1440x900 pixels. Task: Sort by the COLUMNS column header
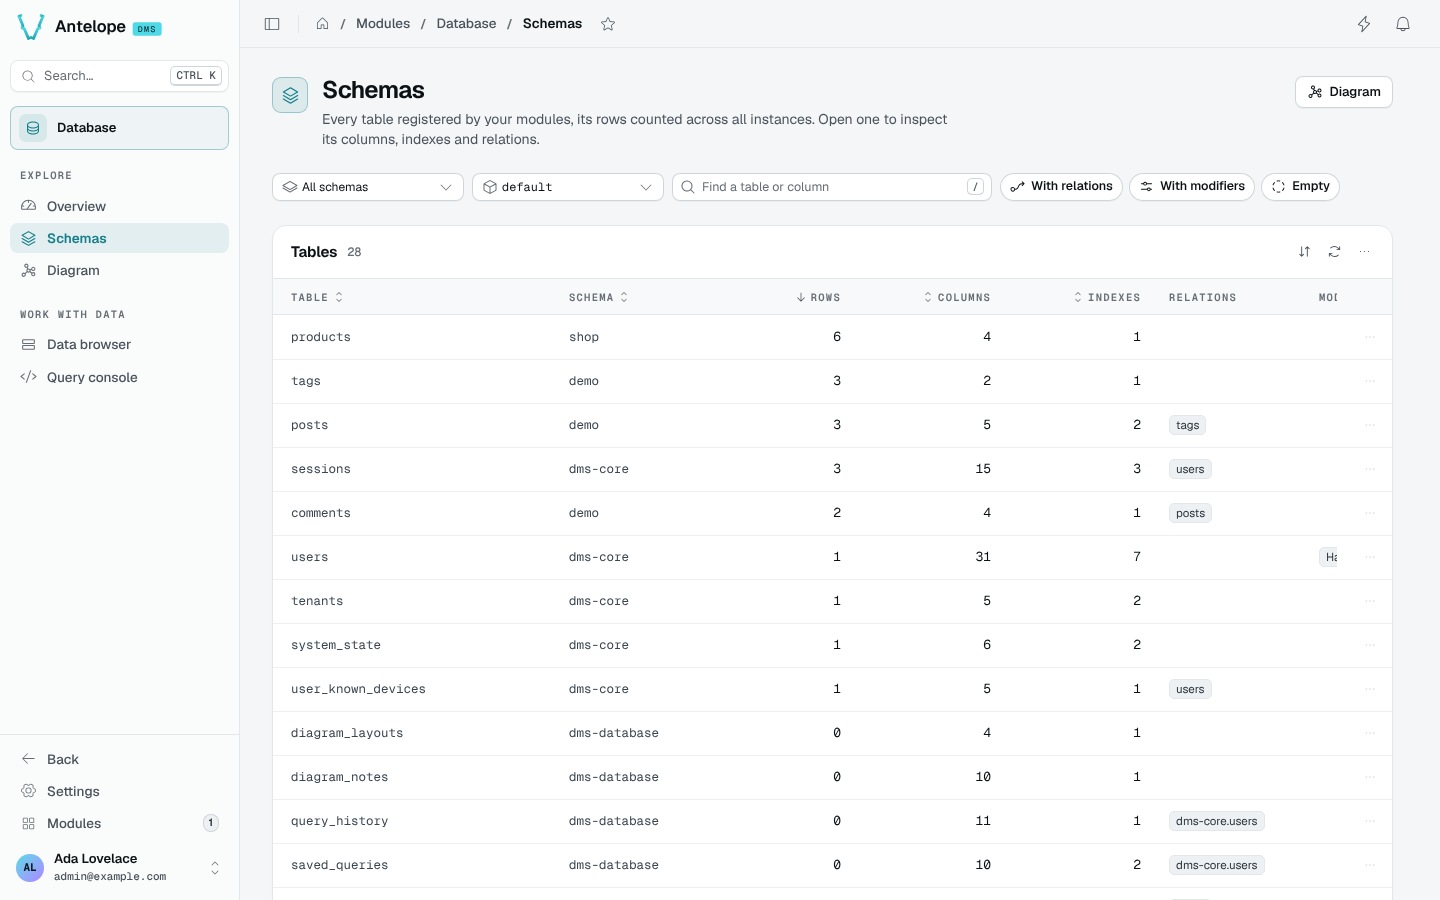point(957,297)
